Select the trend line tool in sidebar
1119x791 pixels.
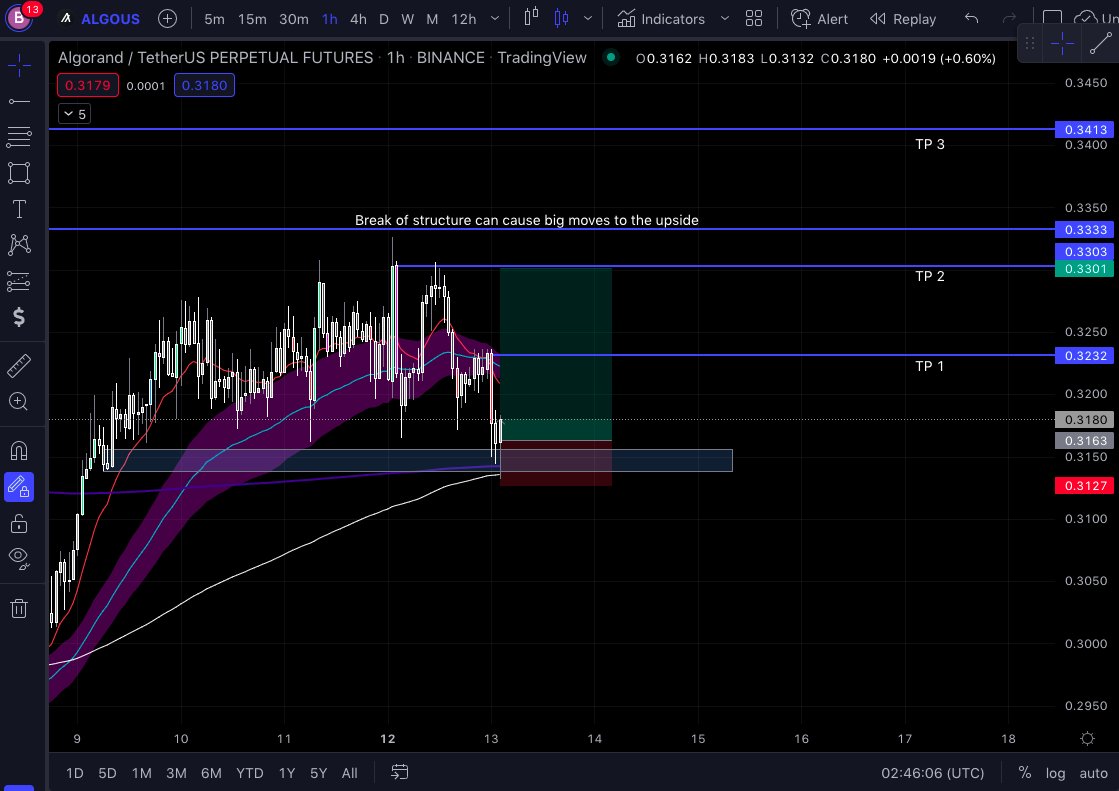tap(19, 102)
